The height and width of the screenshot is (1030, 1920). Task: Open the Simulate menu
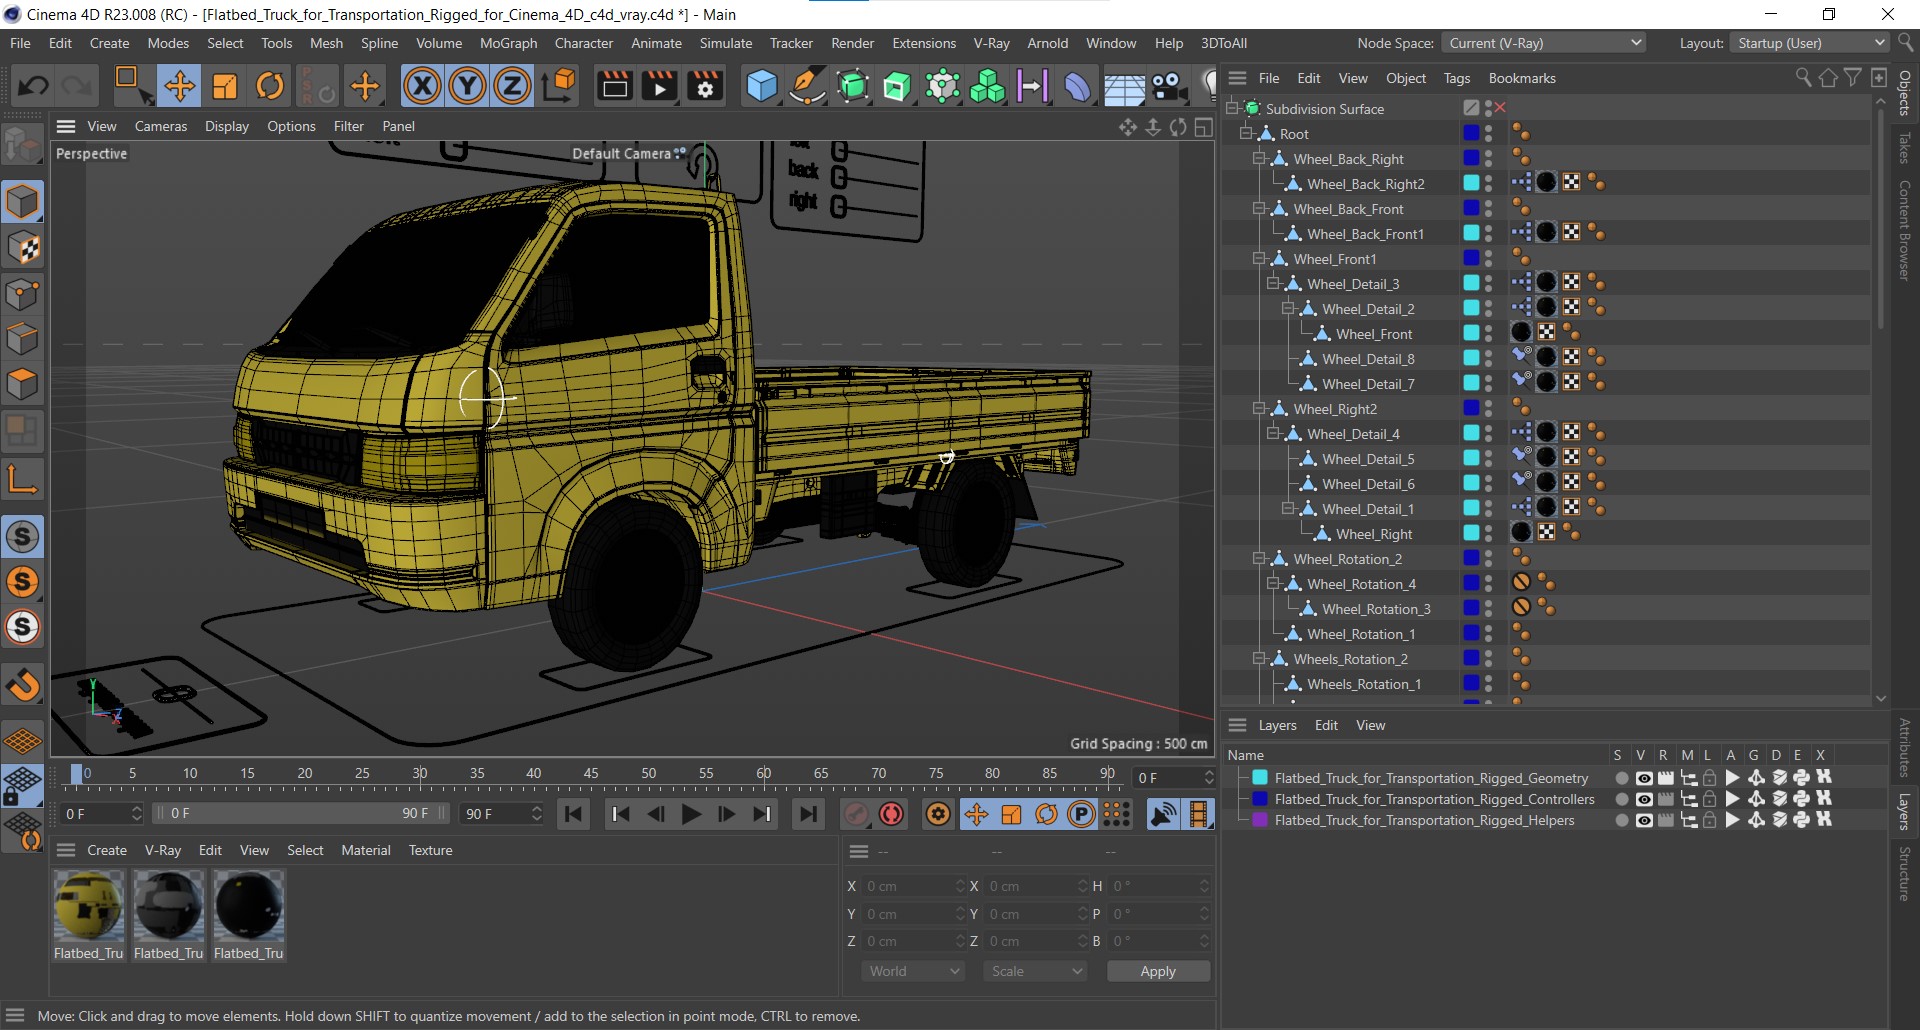click(x=725, y=43)
